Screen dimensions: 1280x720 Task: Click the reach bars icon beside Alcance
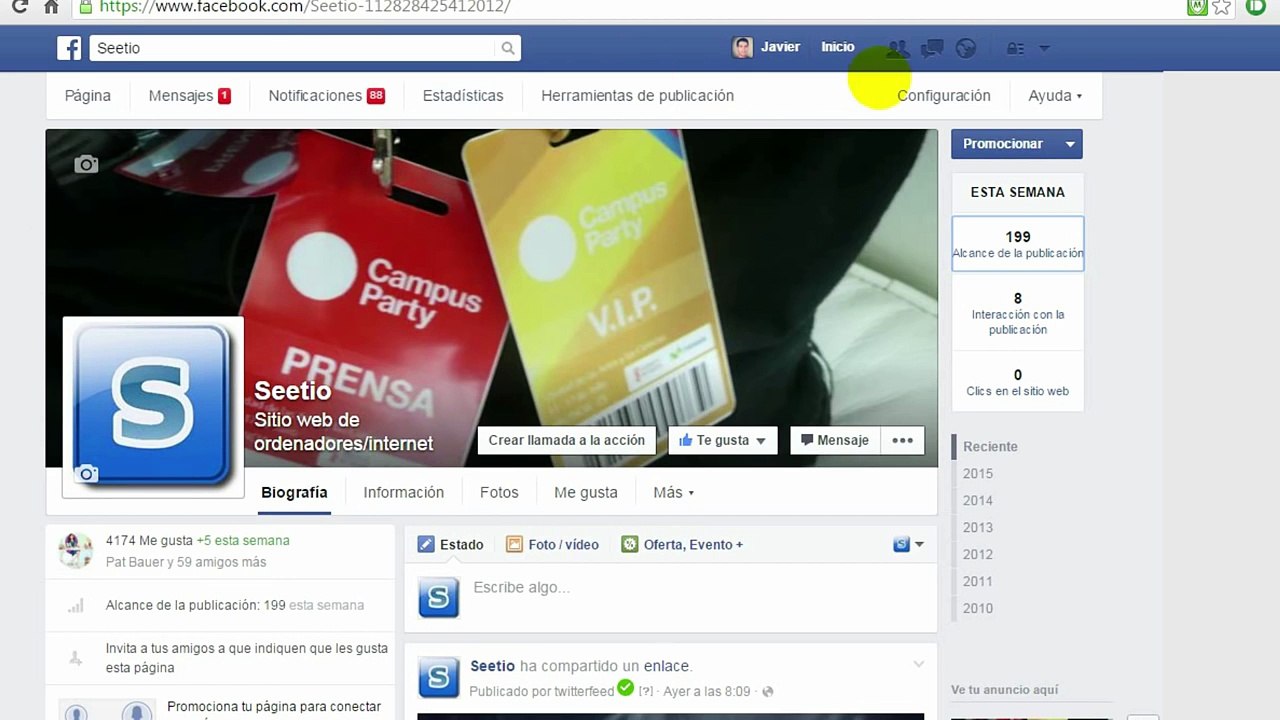pyautogui.click(x=75, y=606)
